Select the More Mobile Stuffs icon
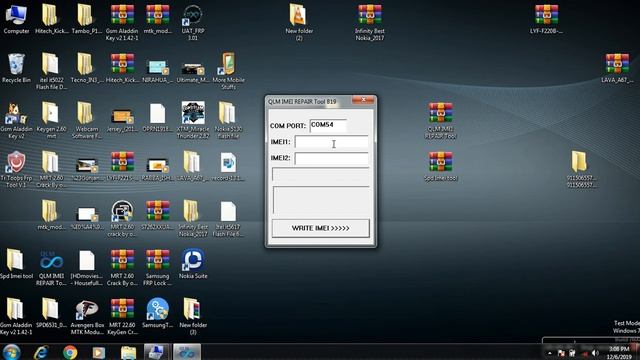Viewport: 640px width, 360px height. 228,71
